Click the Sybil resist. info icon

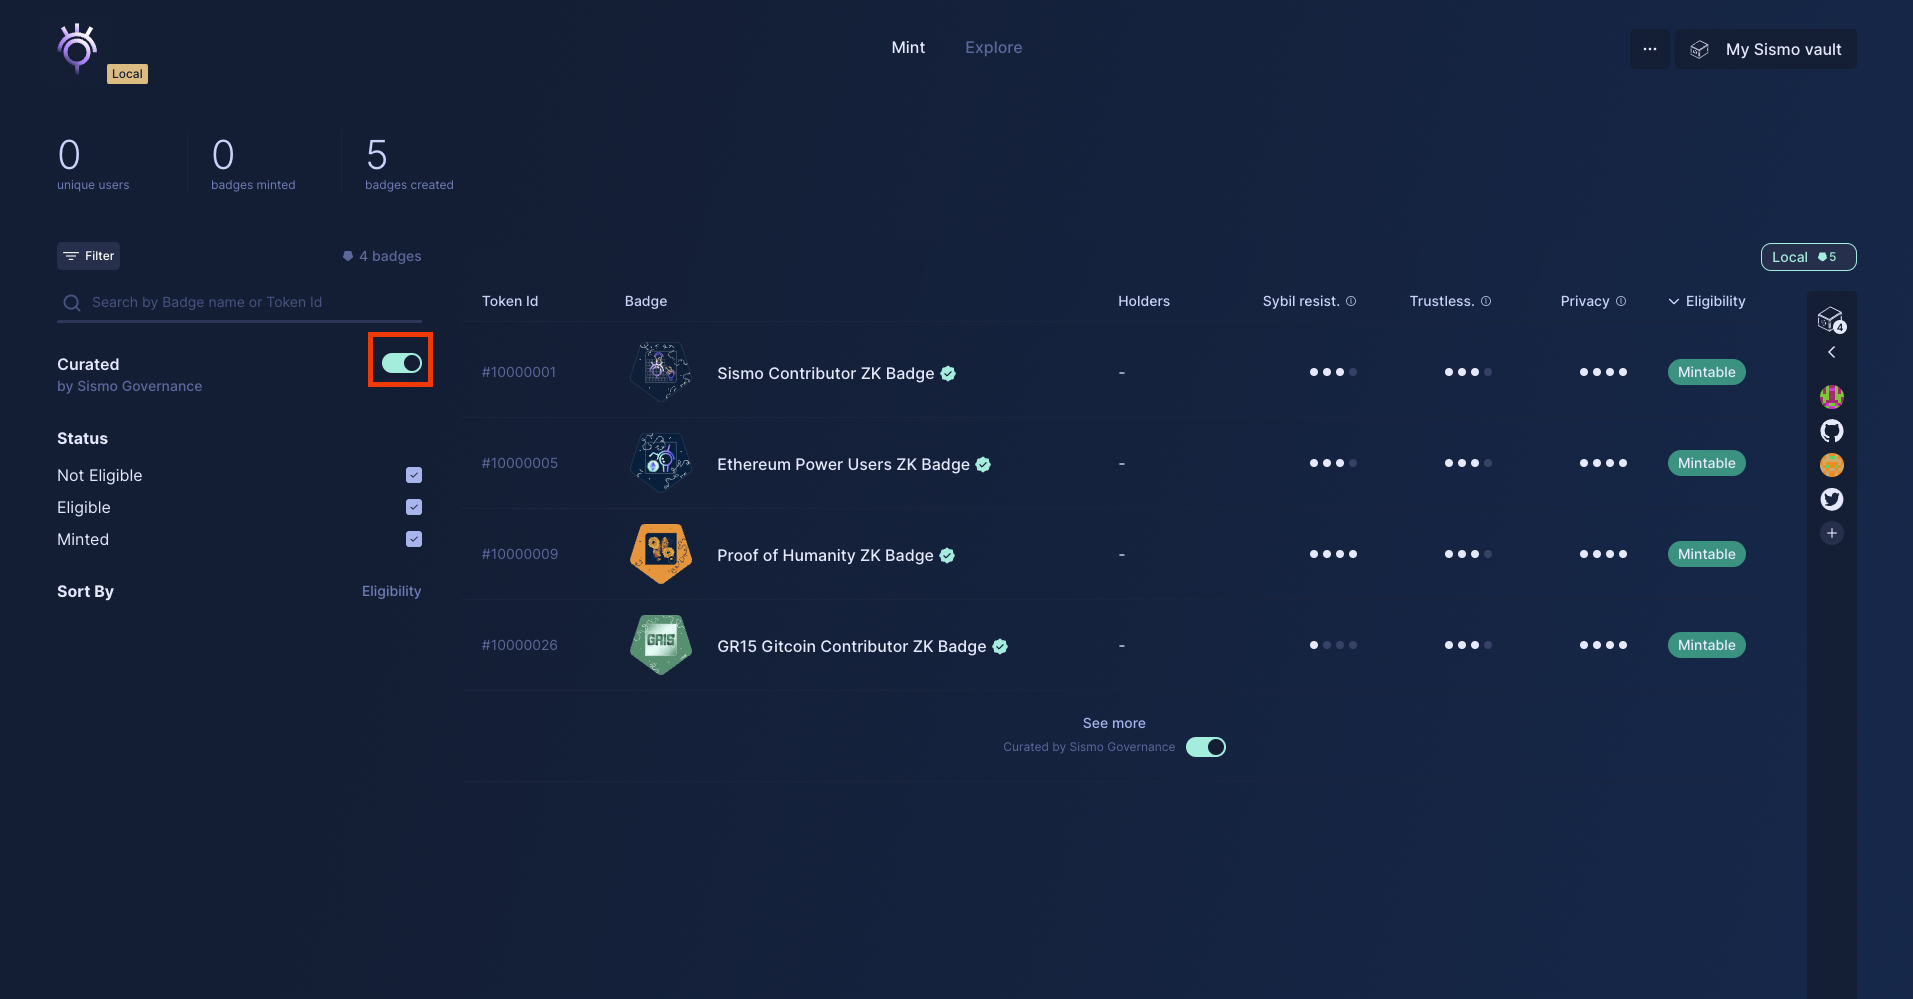coord(1351,301)
